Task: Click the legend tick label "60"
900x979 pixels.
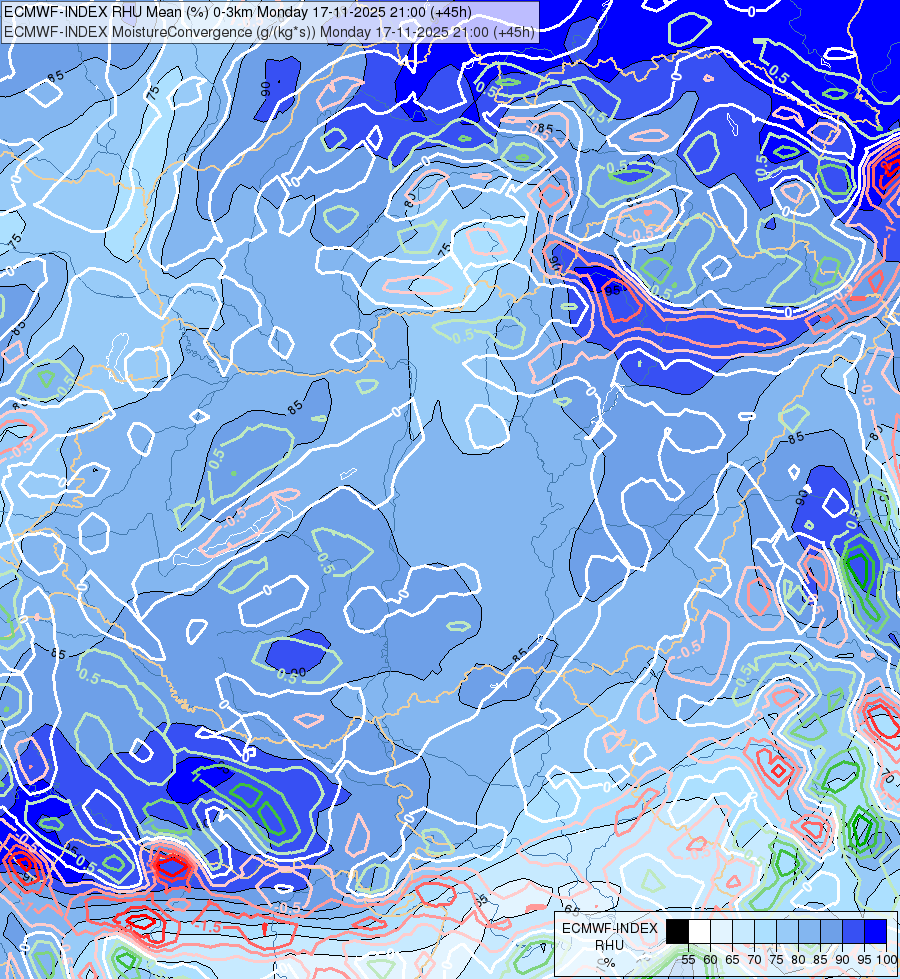Action: tap(710, 960)
